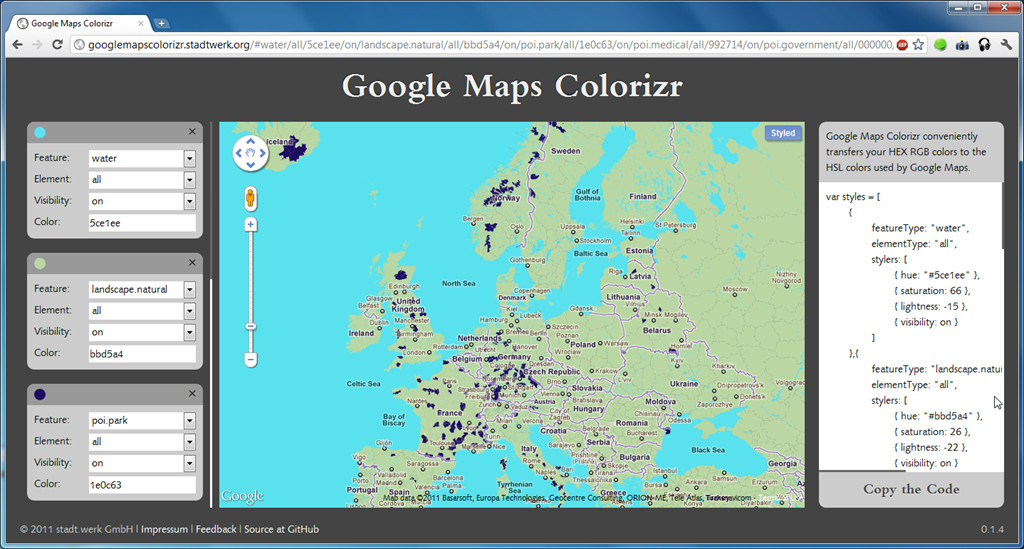Click the cyan color swatch for water
The height and width of the screenshot is (549, 1024).
pos(40,133)
